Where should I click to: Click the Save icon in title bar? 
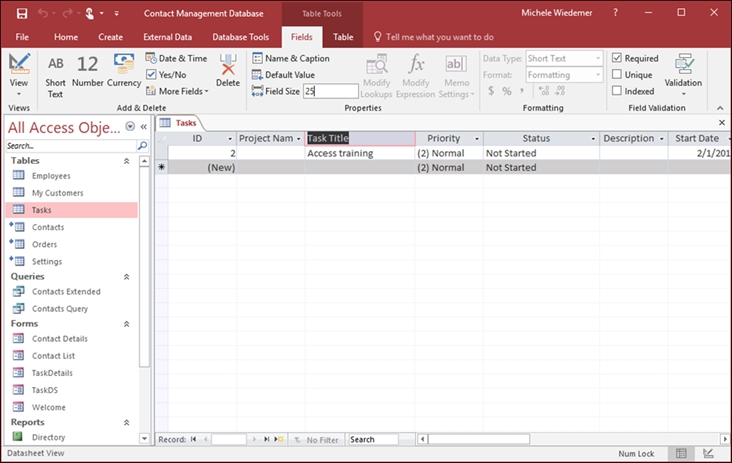pyautogui.click(x=22, y=14)
